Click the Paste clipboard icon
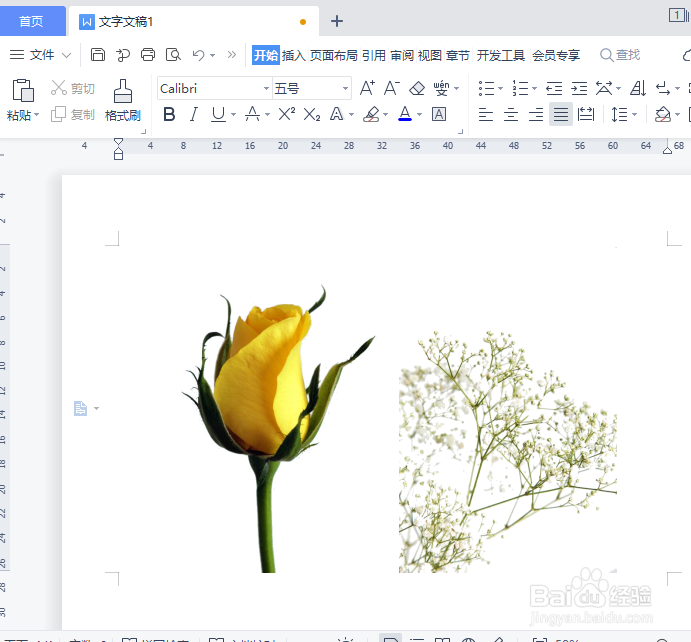The image size is (691, 642). point(23,90)
